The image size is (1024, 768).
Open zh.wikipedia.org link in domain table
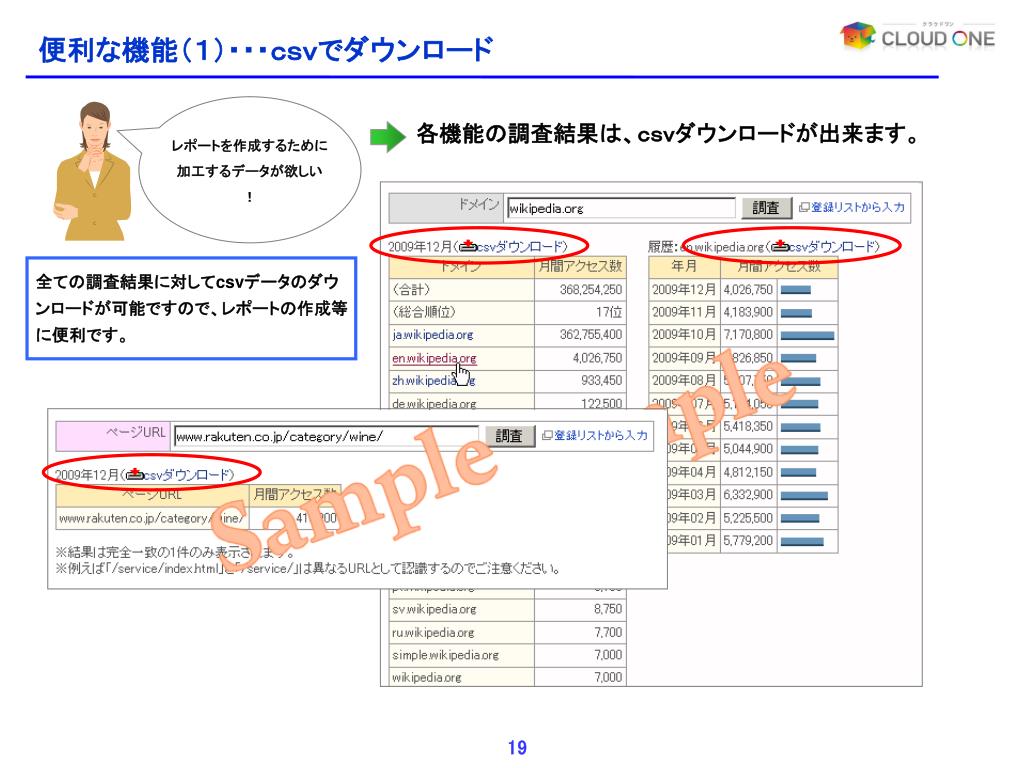click(x=433, y=381)
